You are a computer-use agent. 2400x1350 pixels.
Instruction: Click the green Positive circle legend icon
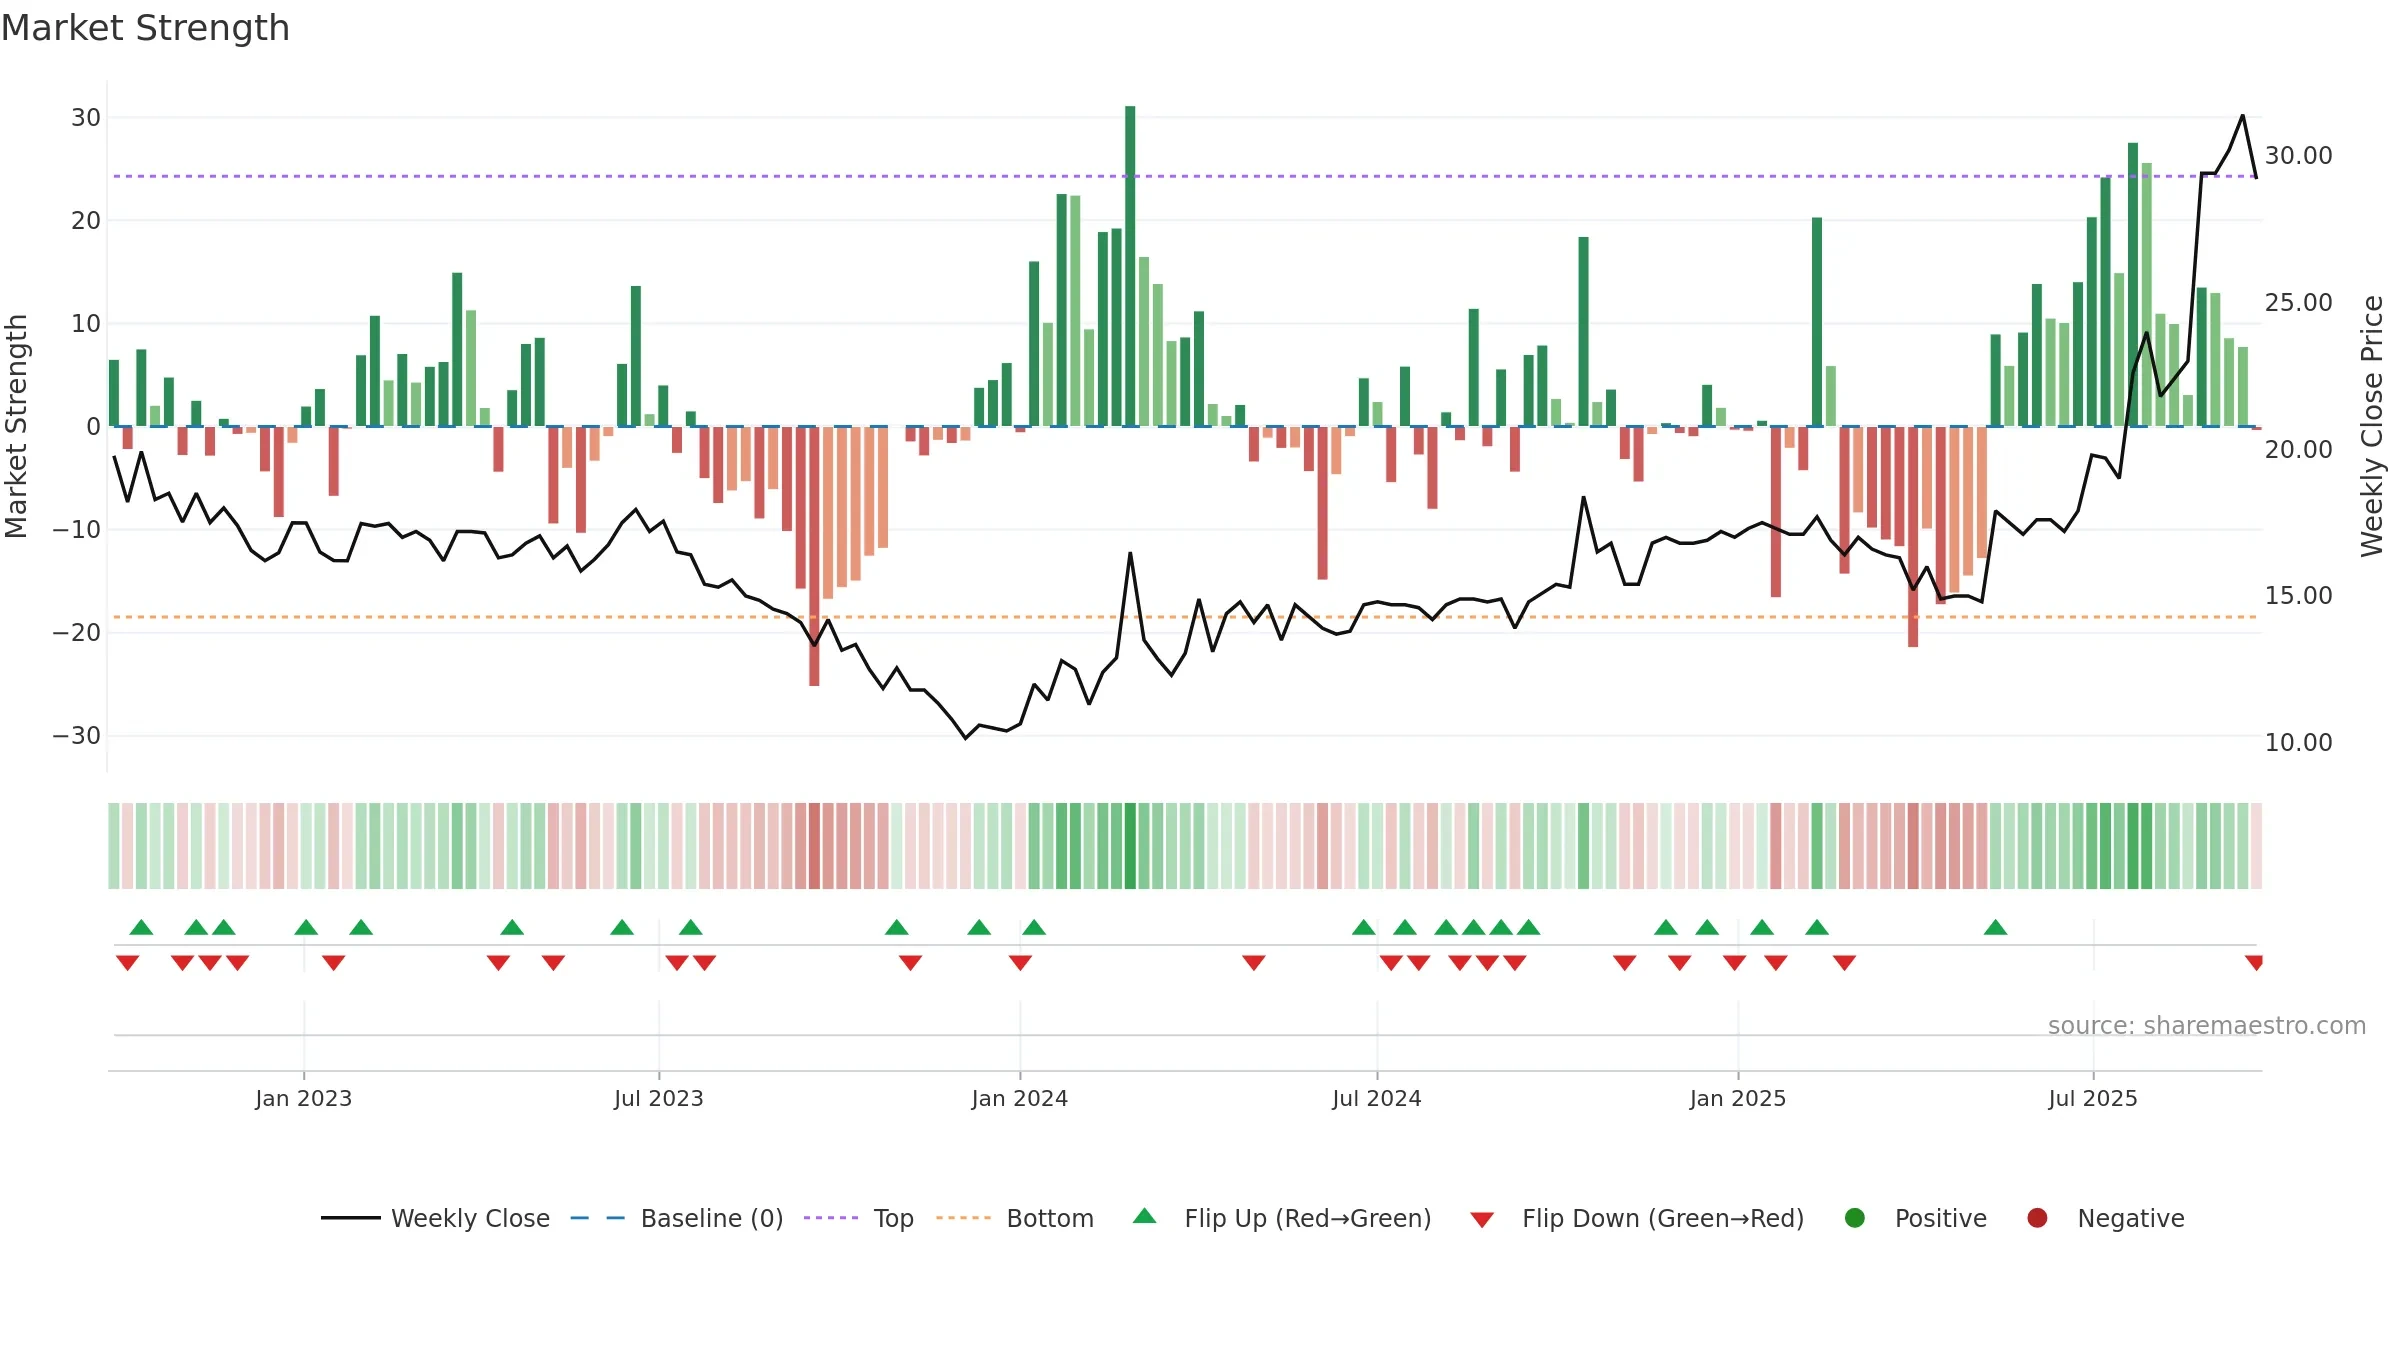[x=1855, y=1218]
